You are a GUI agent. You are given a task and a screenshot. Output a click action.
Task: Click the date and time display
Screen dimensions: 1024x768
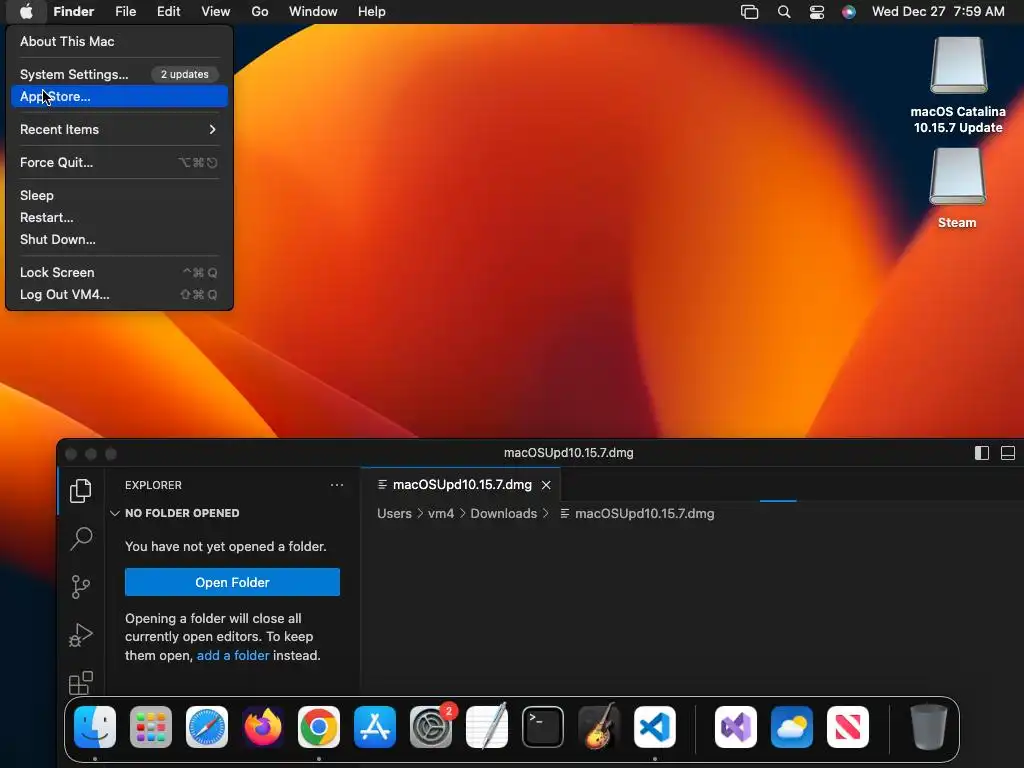(x=938, y=12)
